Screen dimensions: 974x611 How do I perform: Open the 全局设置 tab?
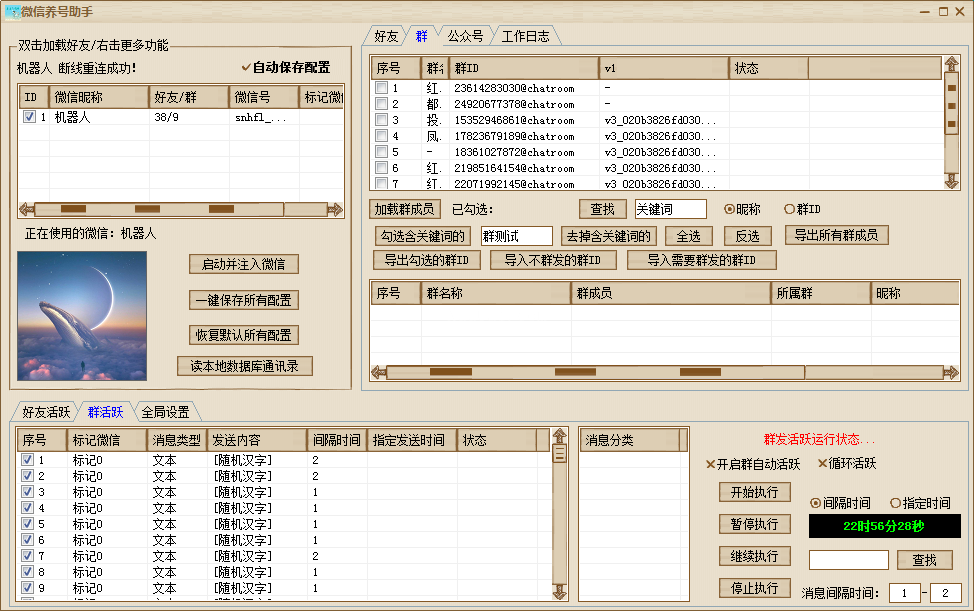click(165, 411)
